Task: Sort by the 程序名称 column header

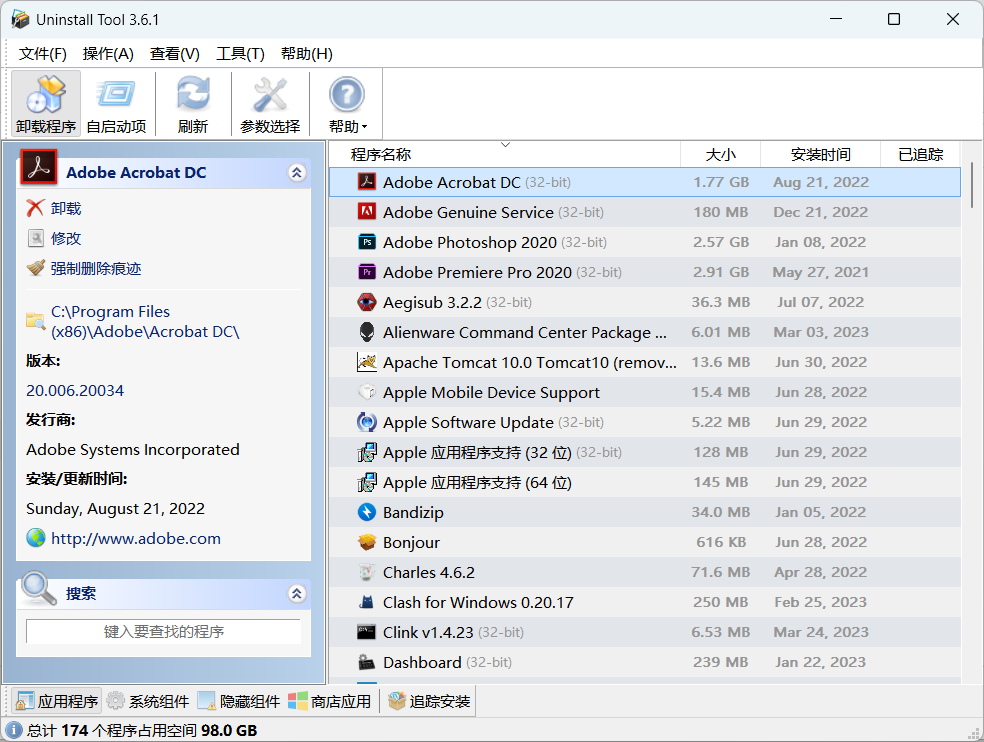Action: (x=505, y=154)
